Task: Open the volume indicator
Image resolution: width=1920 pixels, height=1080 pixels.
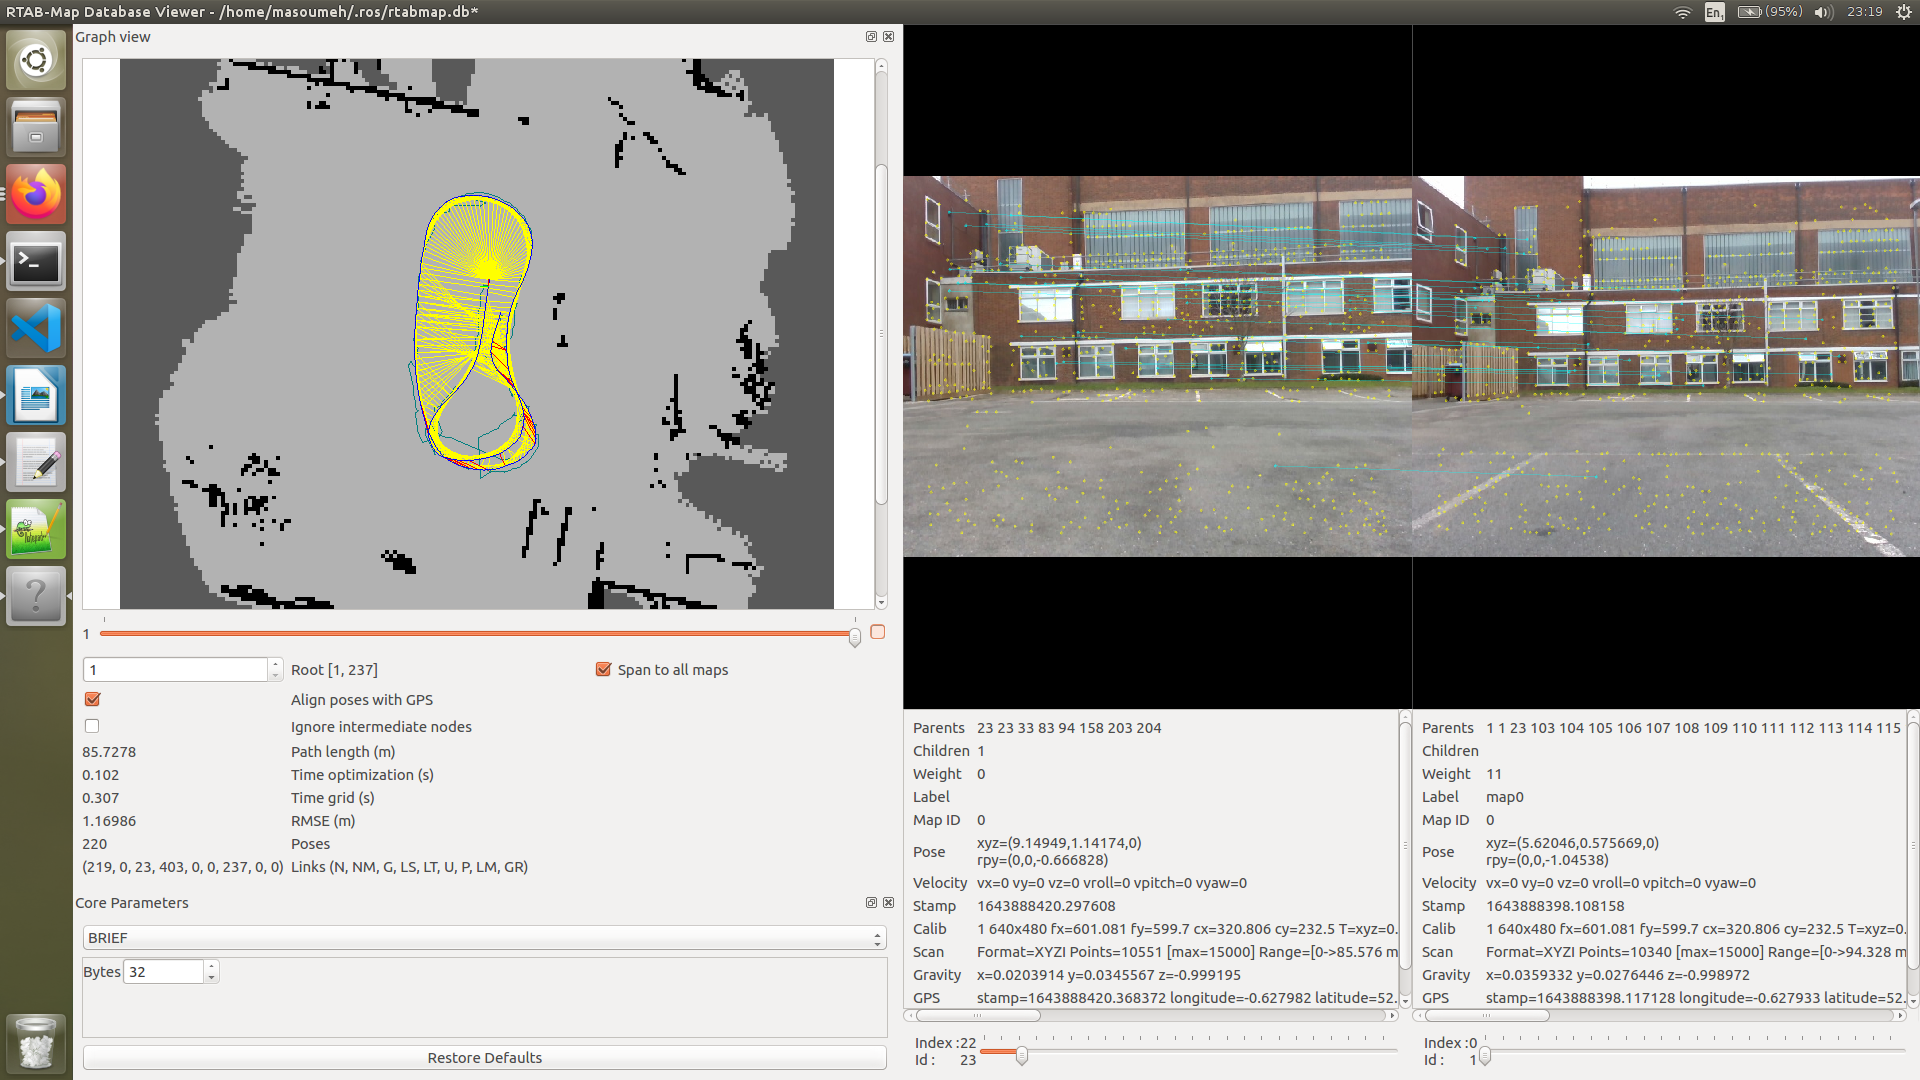Action: [1823, 12]
